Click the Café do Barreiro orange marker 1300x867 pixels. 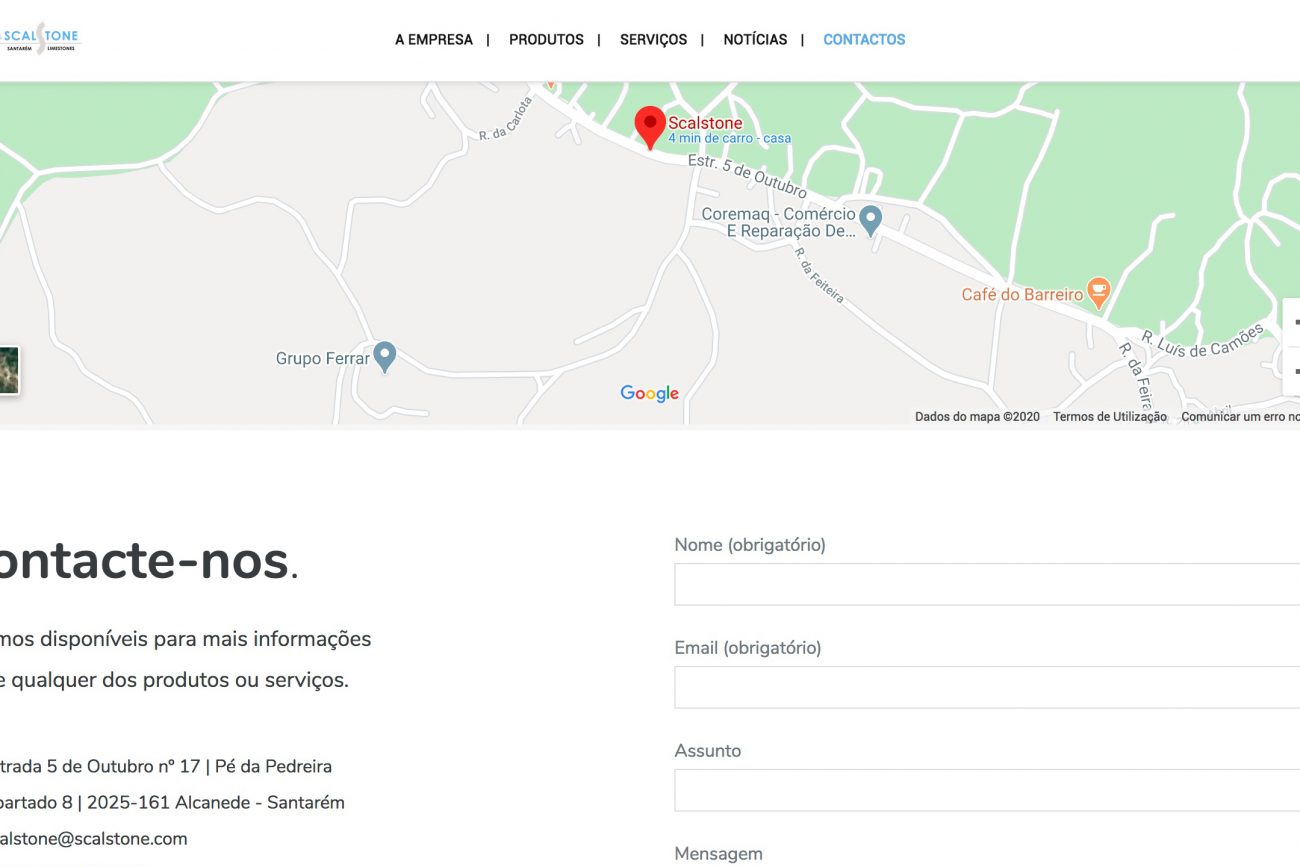point(1098,292)
